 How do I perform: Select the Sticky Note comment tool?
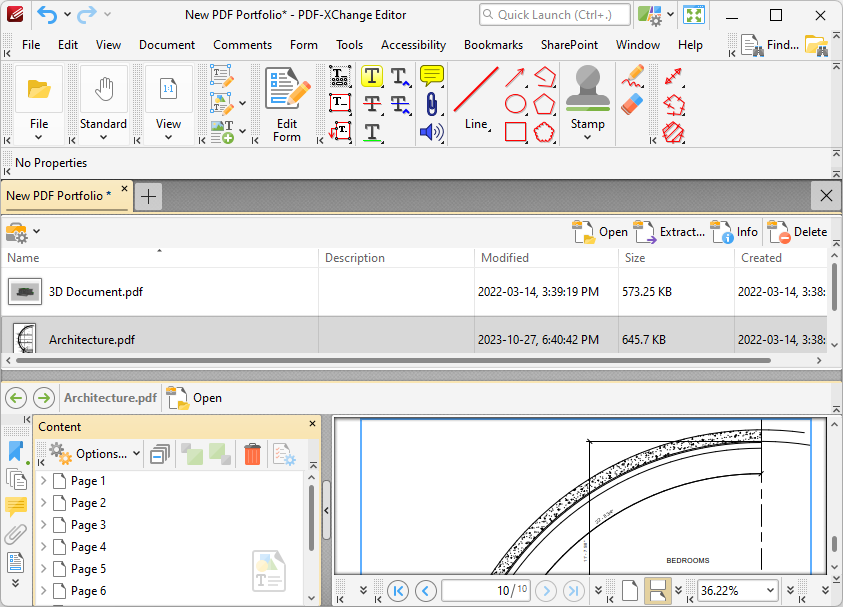pyautogui.click(x=431, y=76)
